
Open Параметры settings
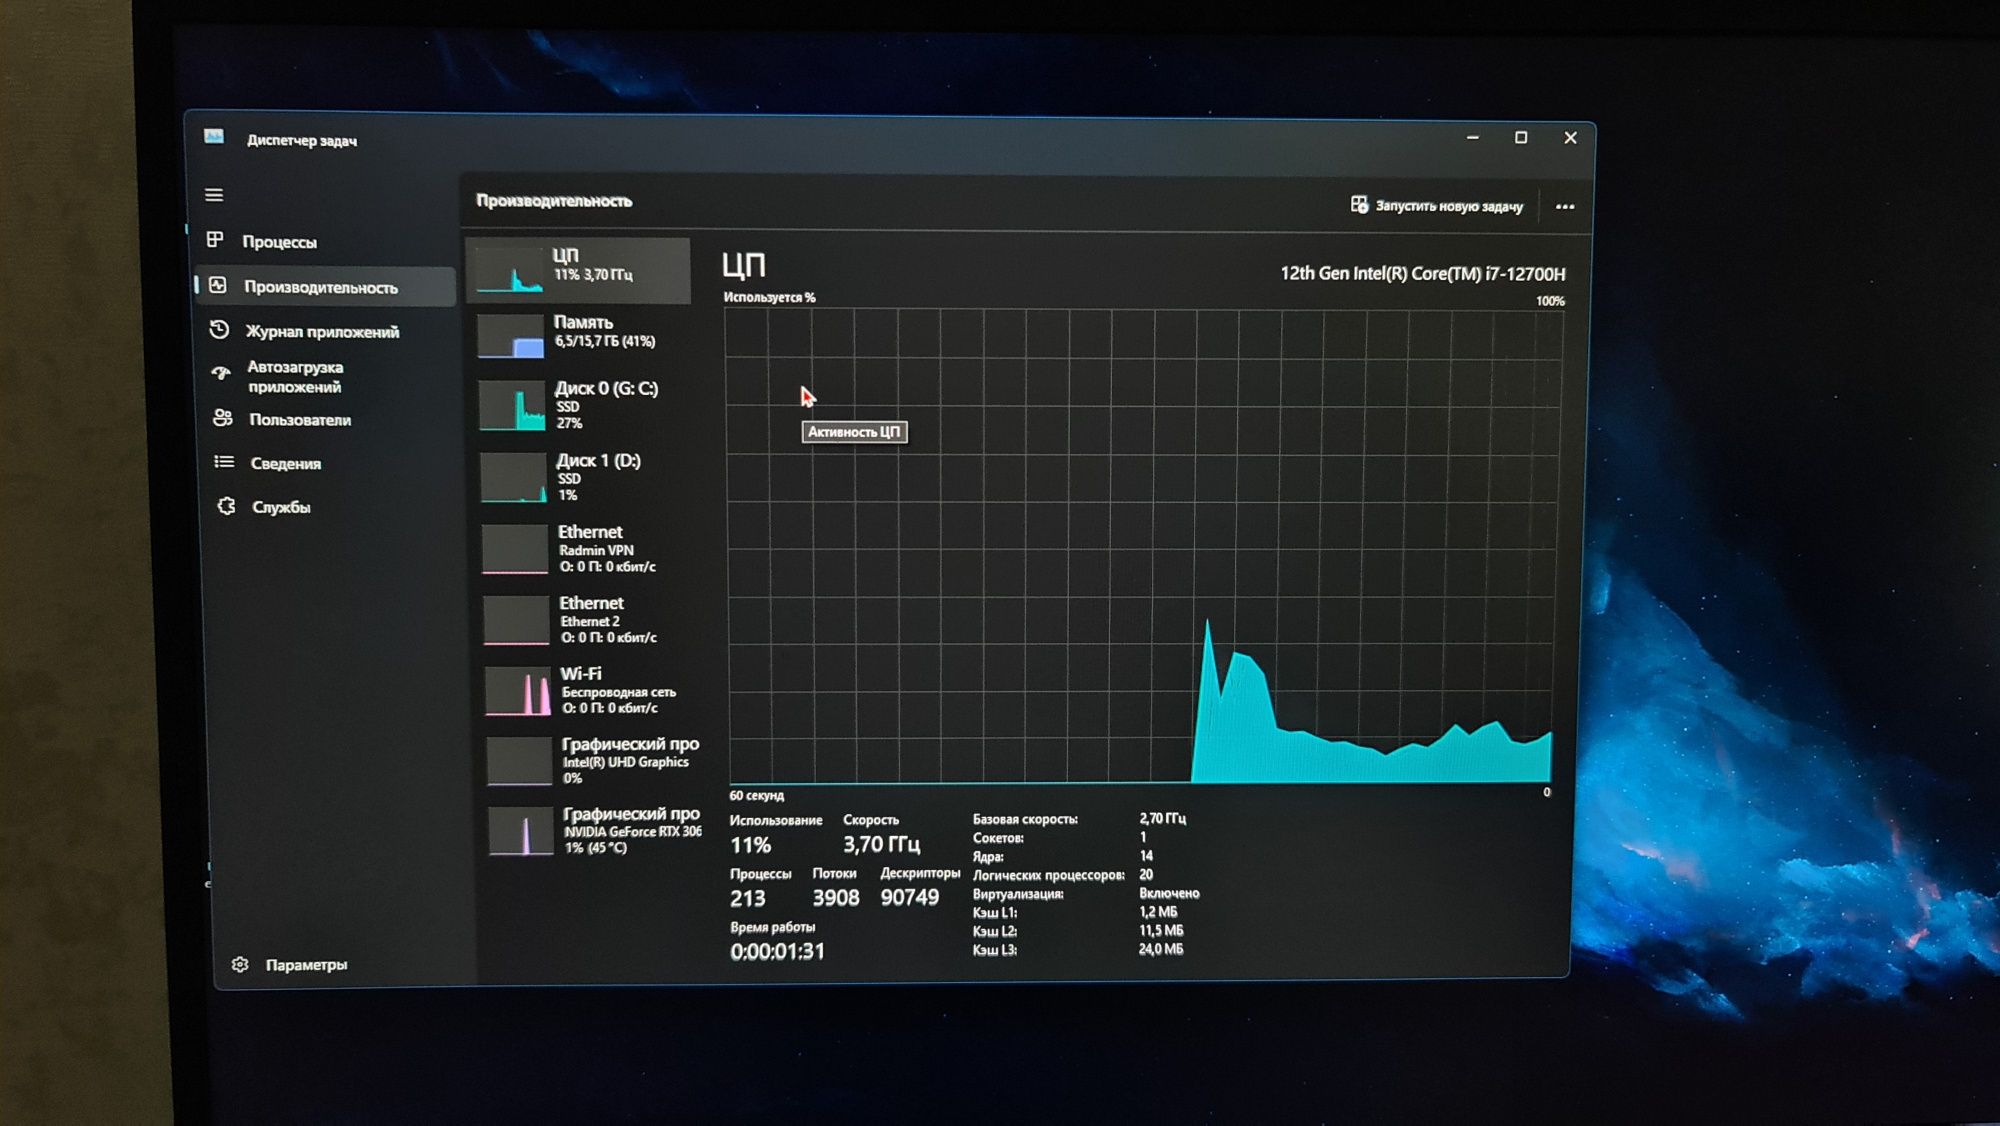point(306,965)
